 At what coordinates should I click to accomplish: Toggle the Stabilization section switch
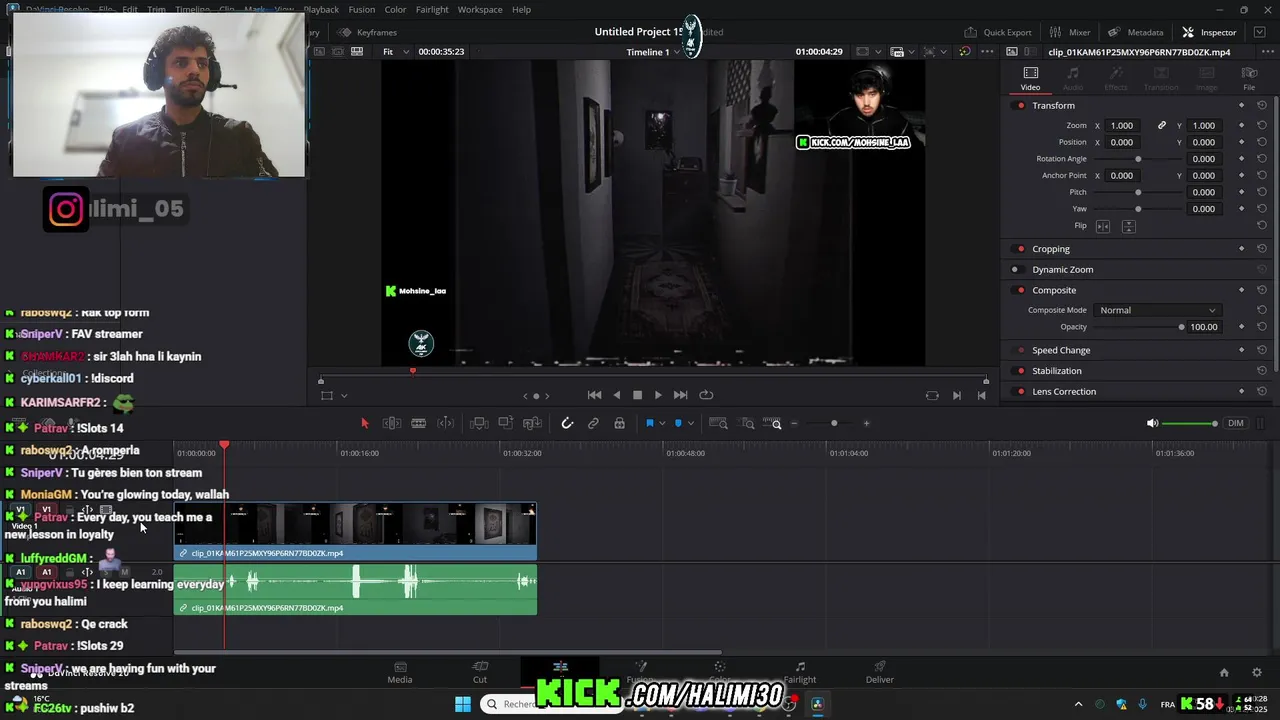[x=1020, y=371]
